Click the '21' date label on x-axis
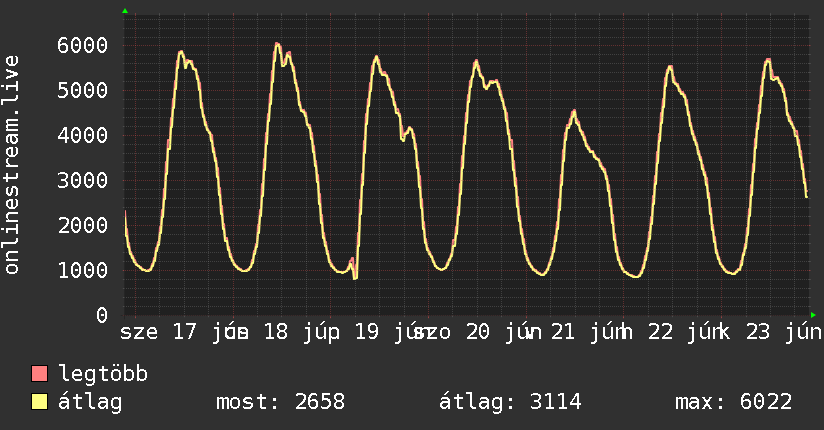 tap(562, 332)
